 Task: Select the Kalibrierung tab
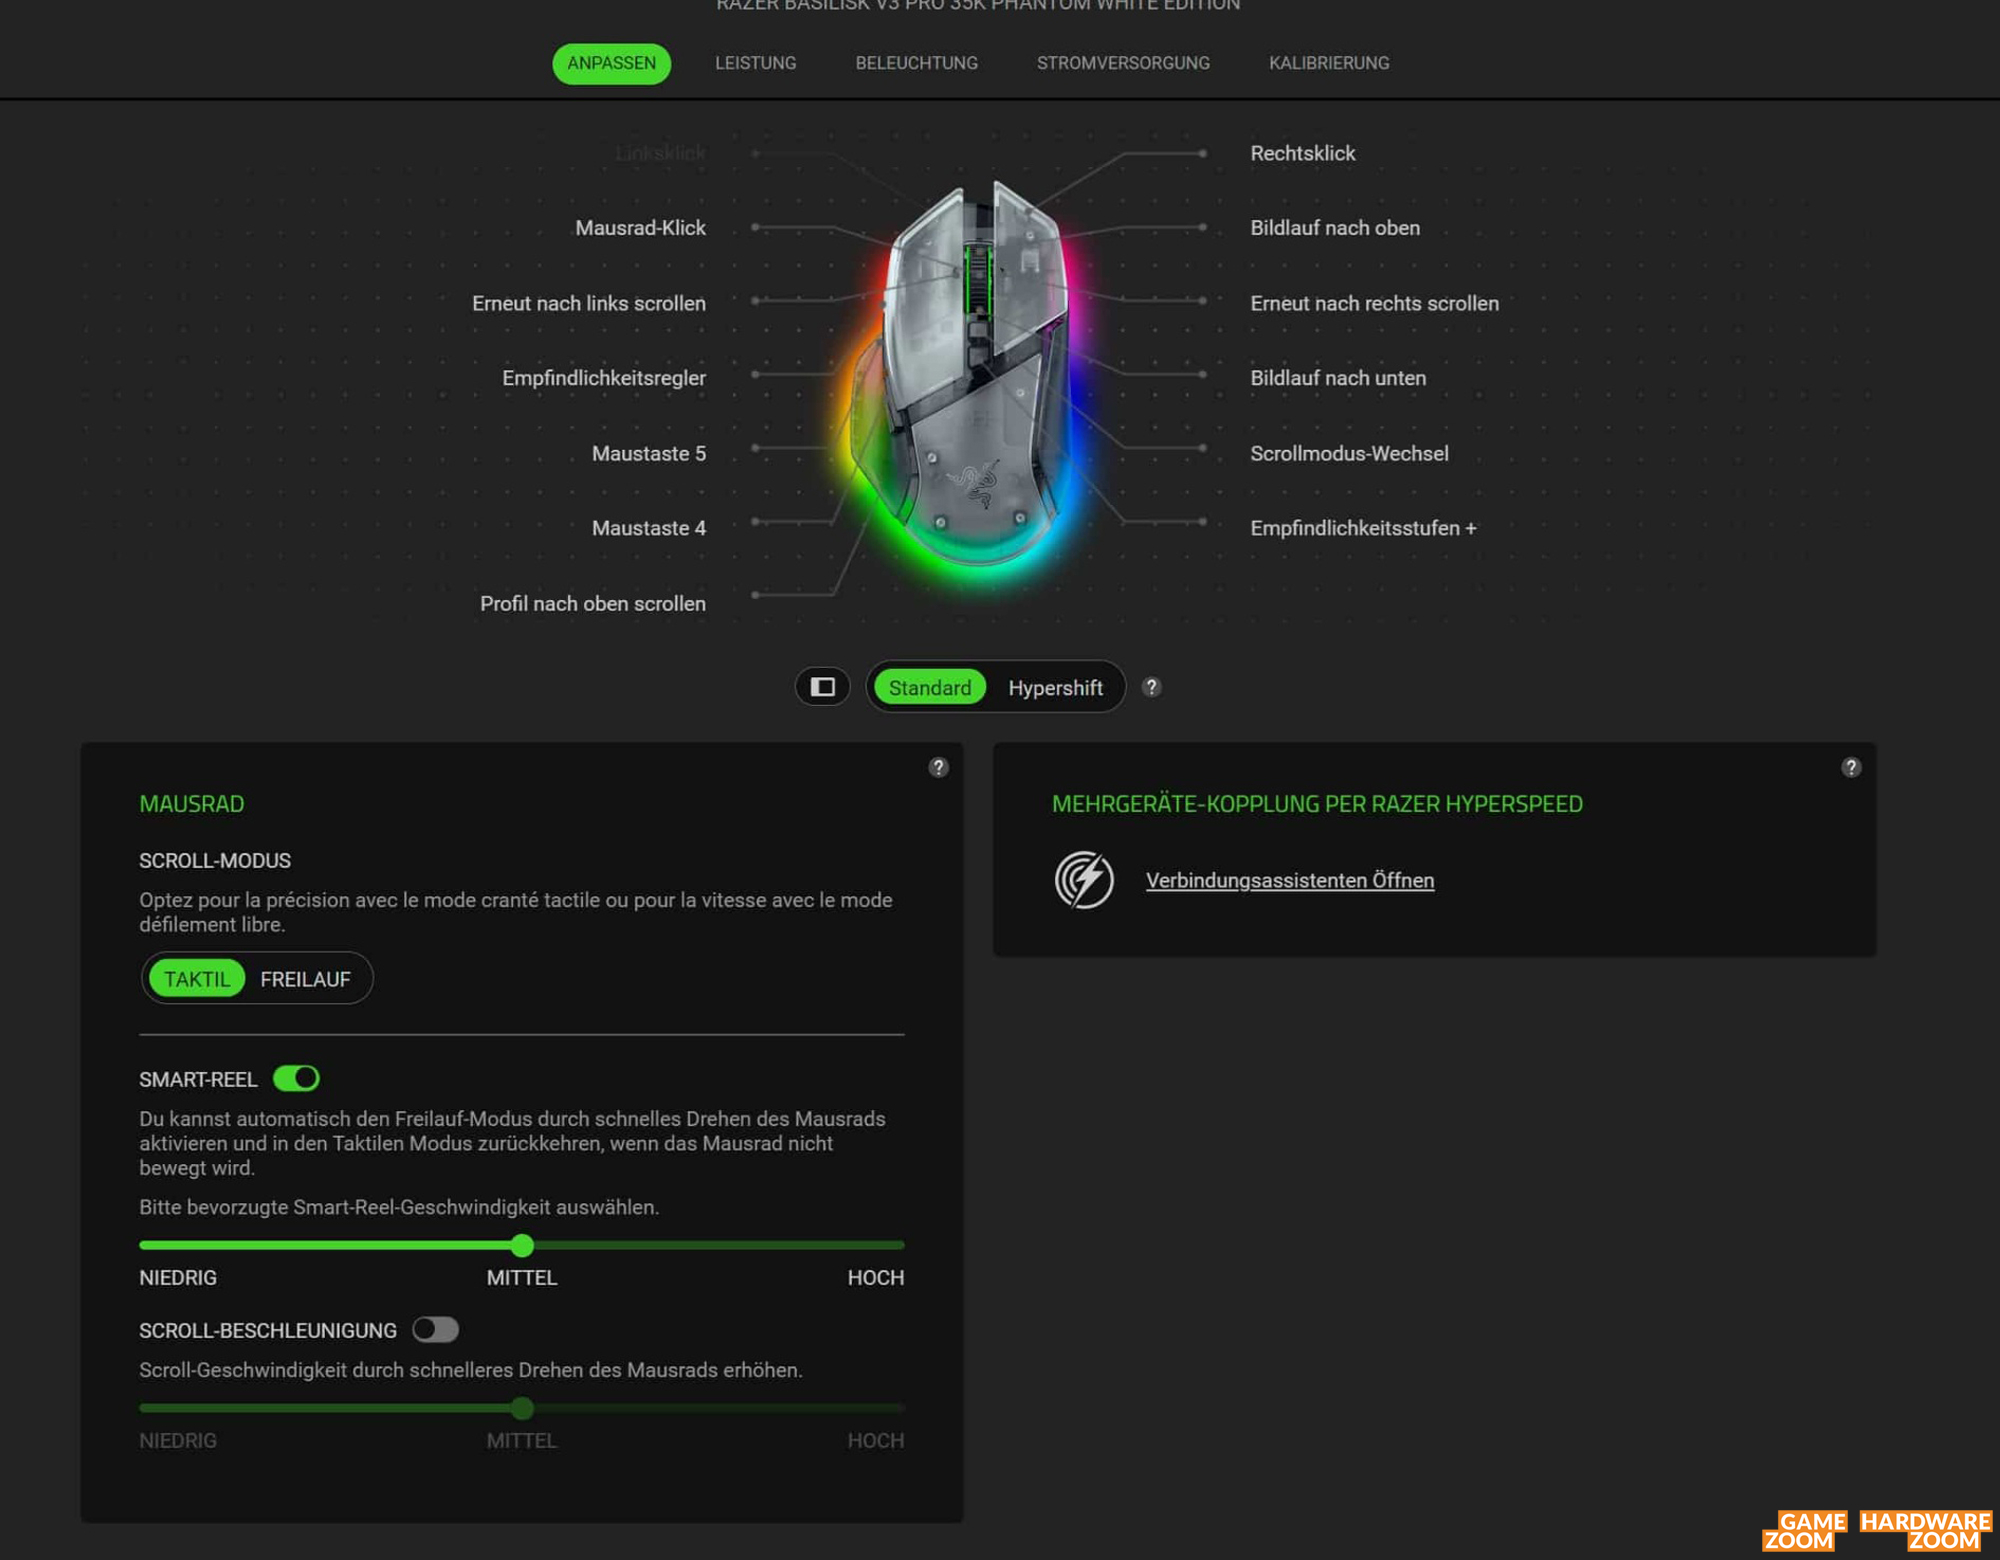coord(1329,63)
